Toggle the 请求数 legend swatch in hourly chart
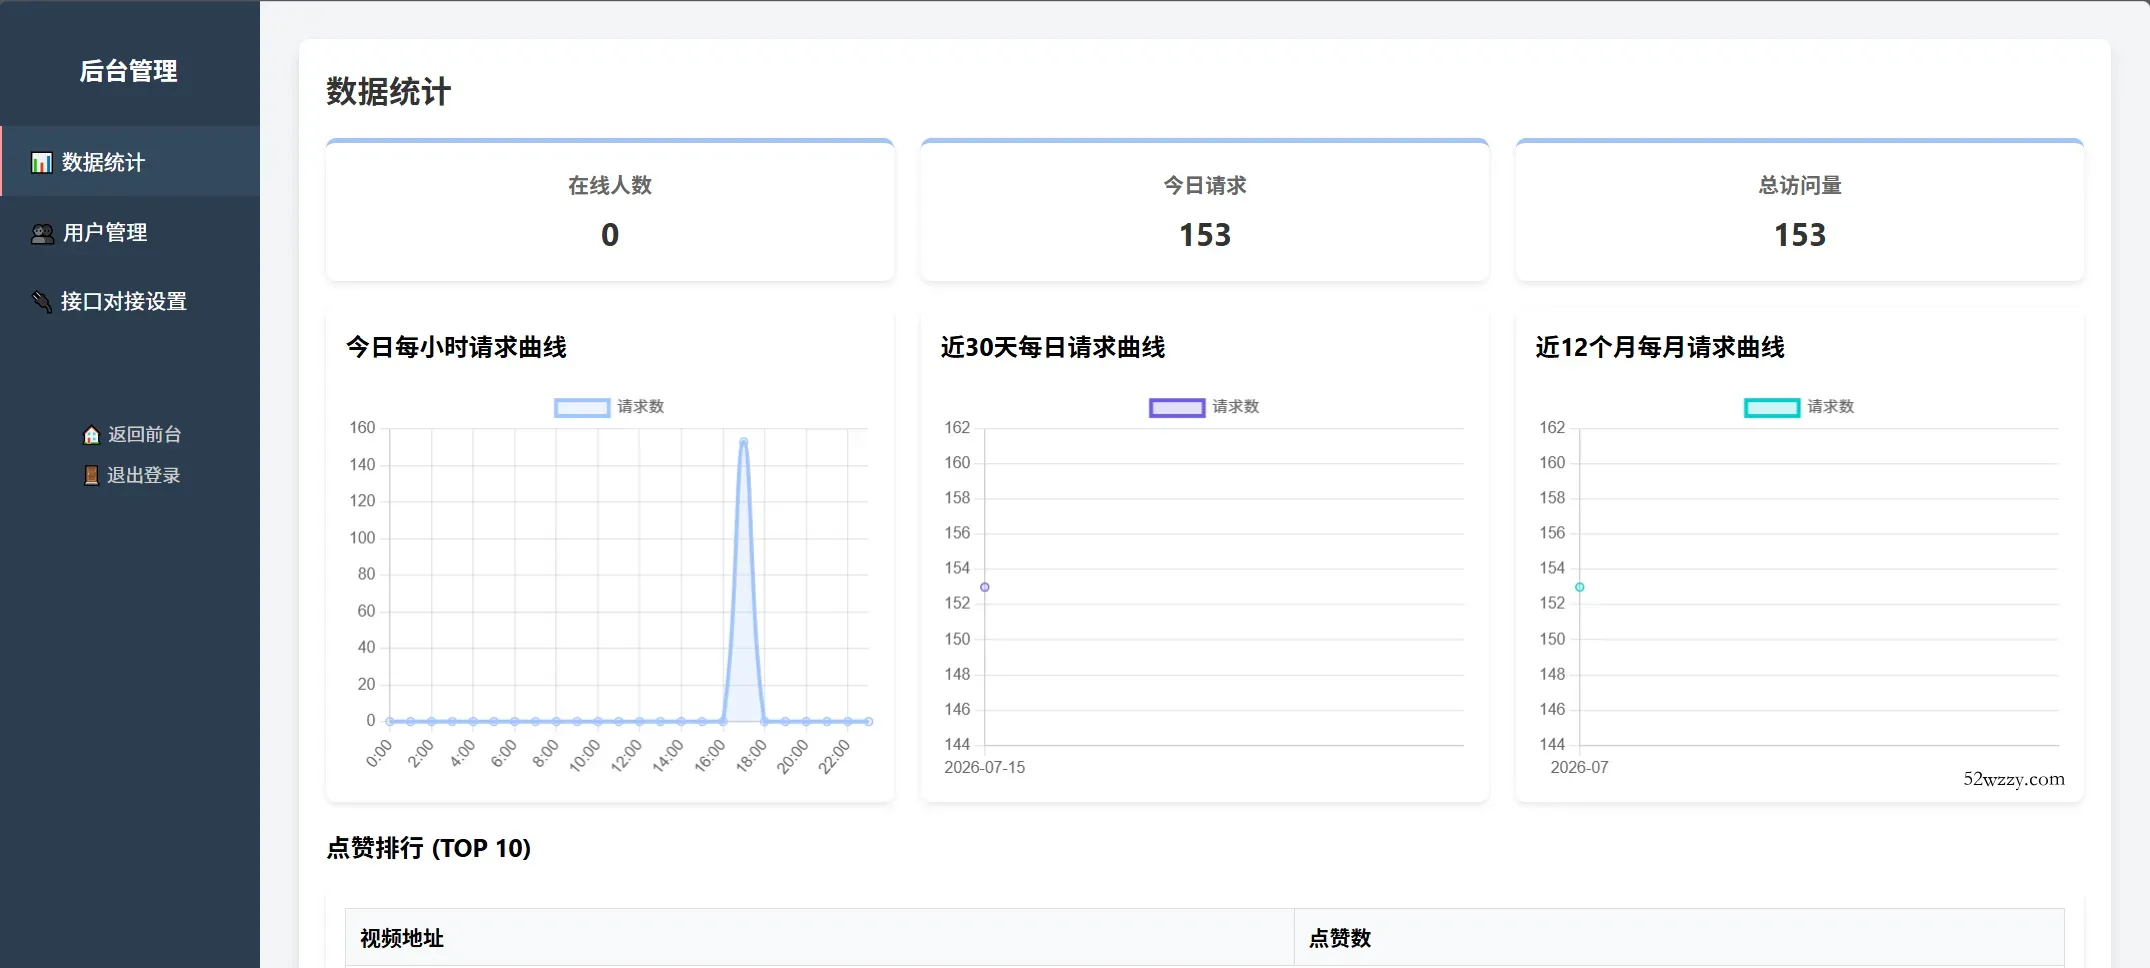The width and height of the screenshot is (2150, 968). click(x=582, y=408)
